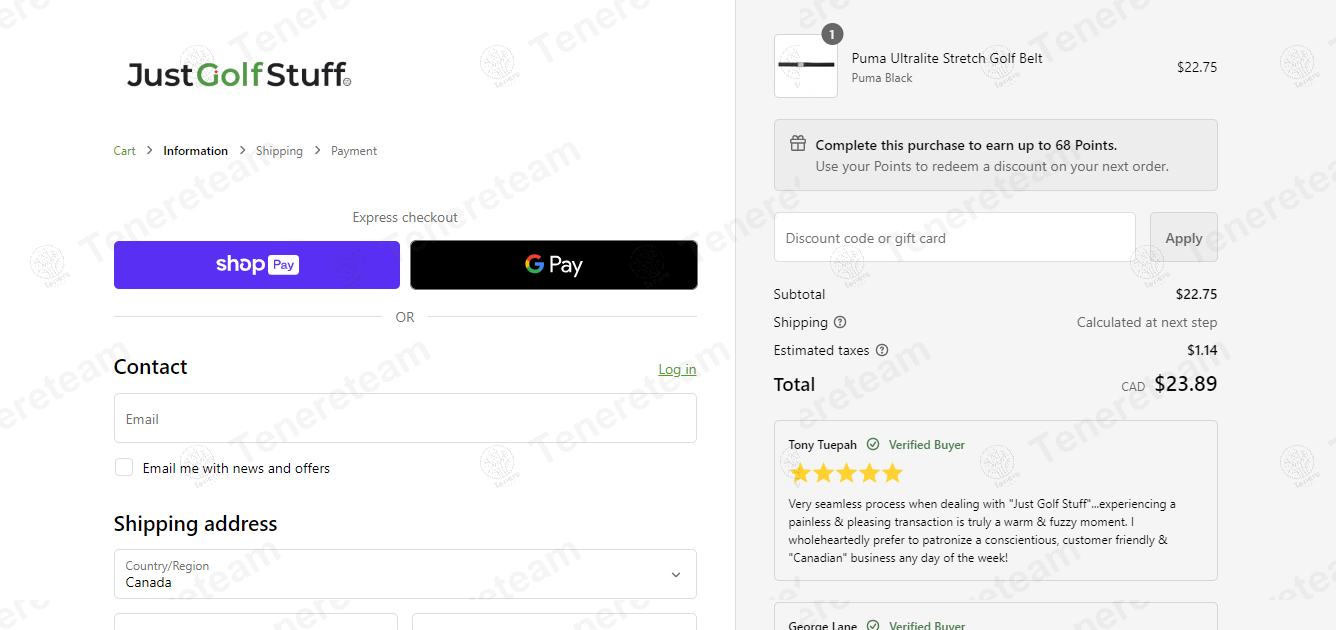Click the Just Golf Stuff logo
The image size is (1336, 630).
[x=238, y=74]
